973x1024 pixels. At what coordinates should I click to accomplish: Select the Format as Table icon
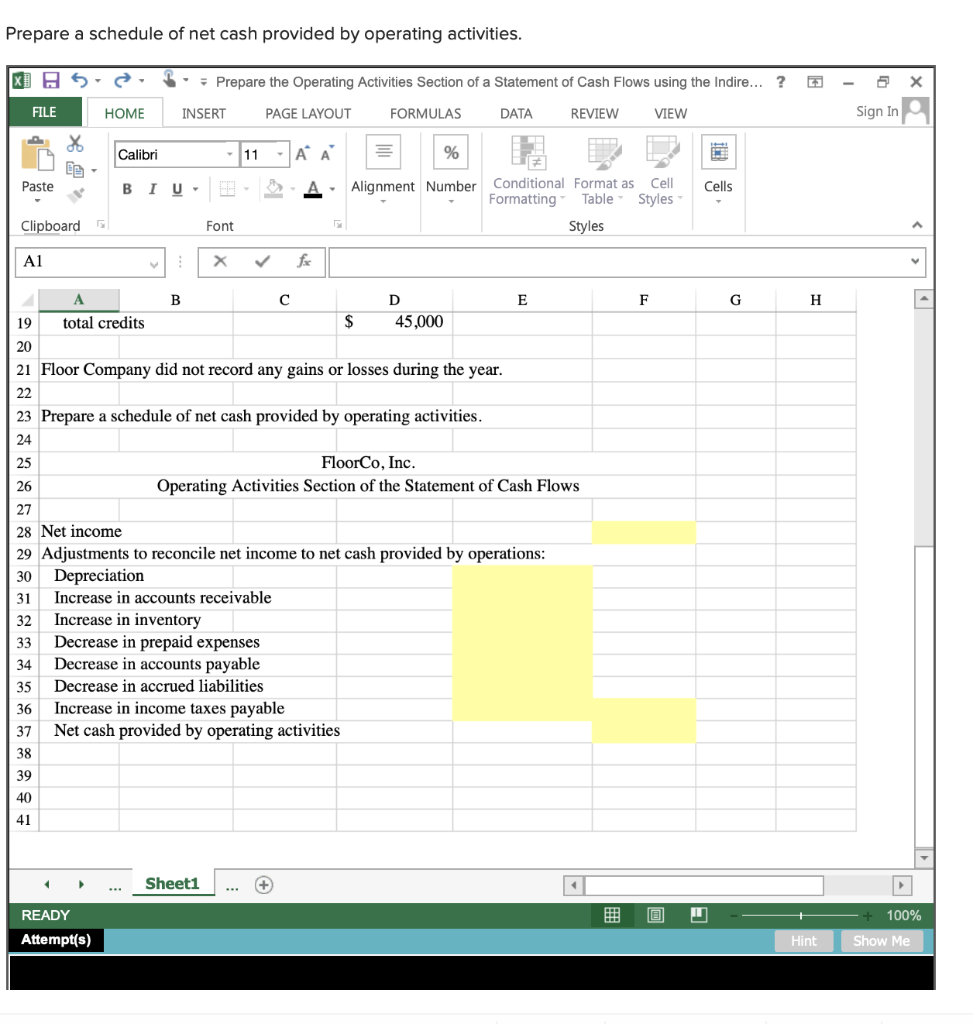click(603, 165)
